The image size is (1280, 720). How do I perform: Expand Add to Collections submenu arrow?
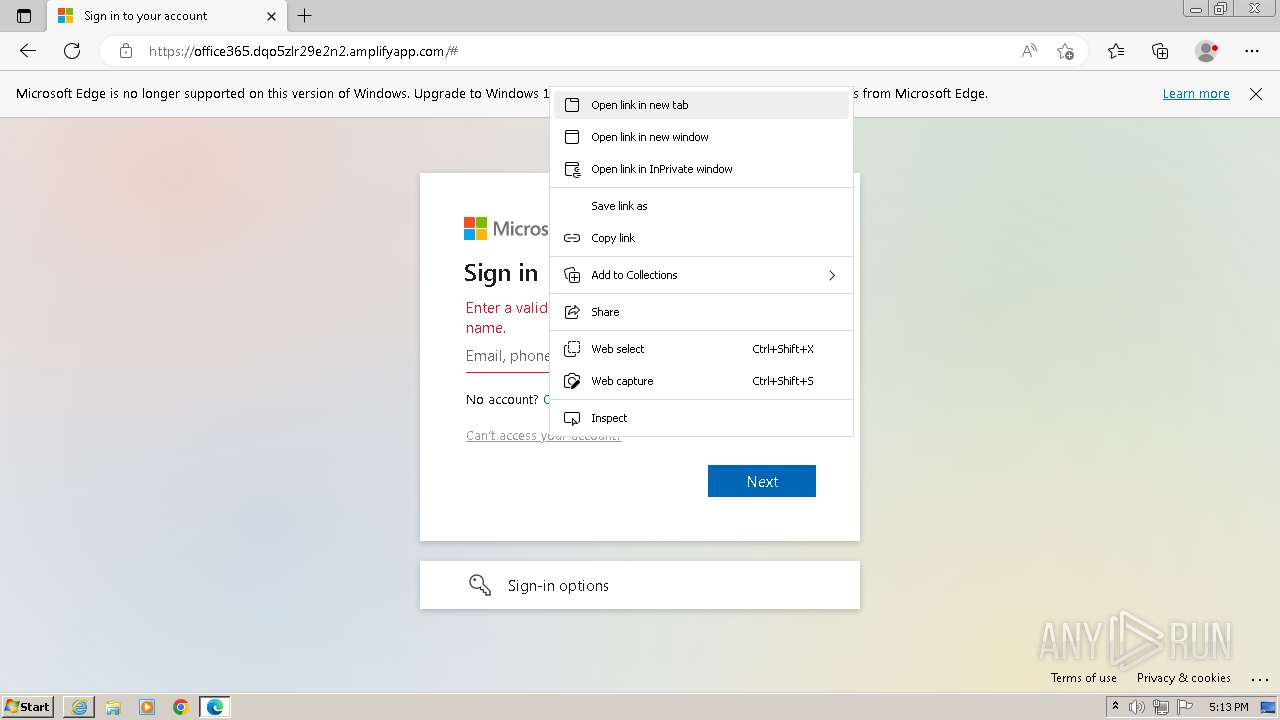[x=832, y=275]
